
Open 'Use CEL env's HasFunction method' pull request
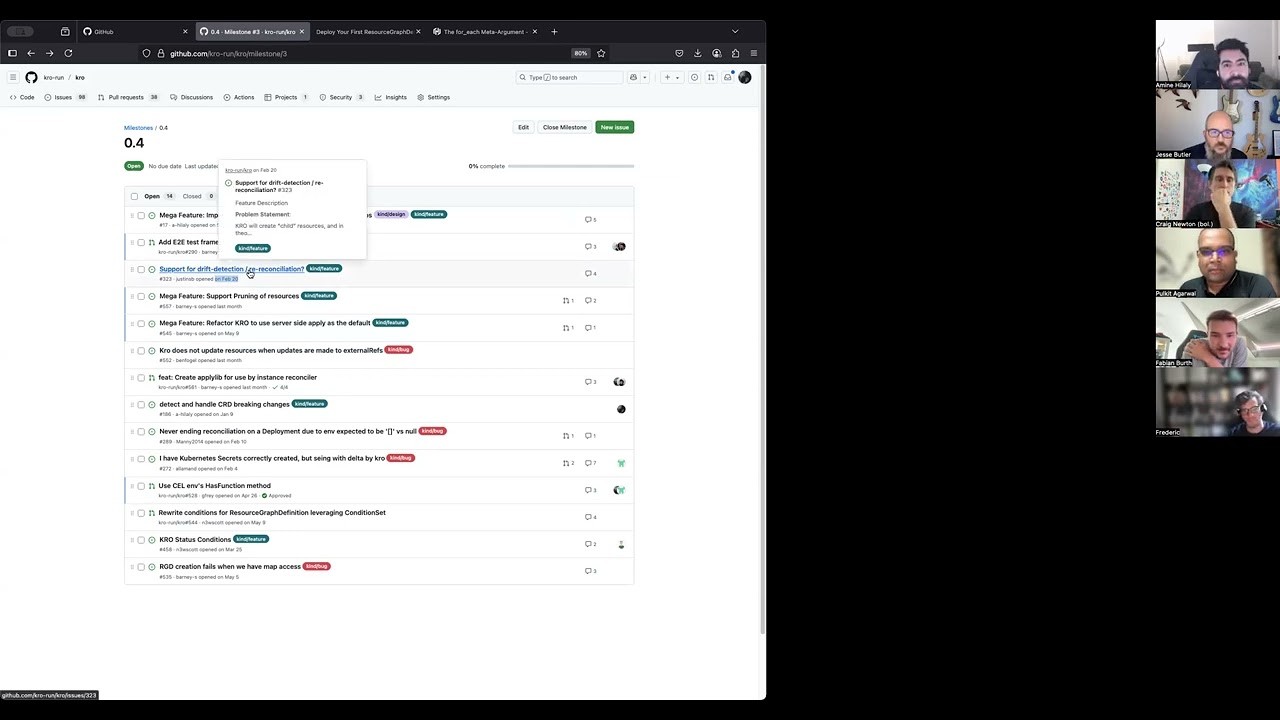coord(214,486)
